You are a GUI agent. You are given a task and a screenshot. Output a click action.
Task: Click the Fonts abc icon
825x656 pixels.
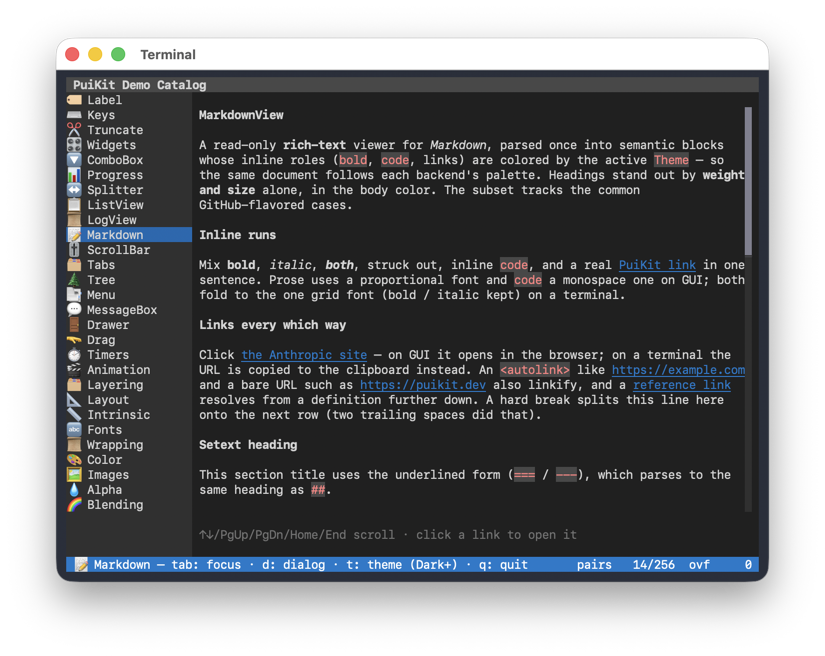[74, 430]
